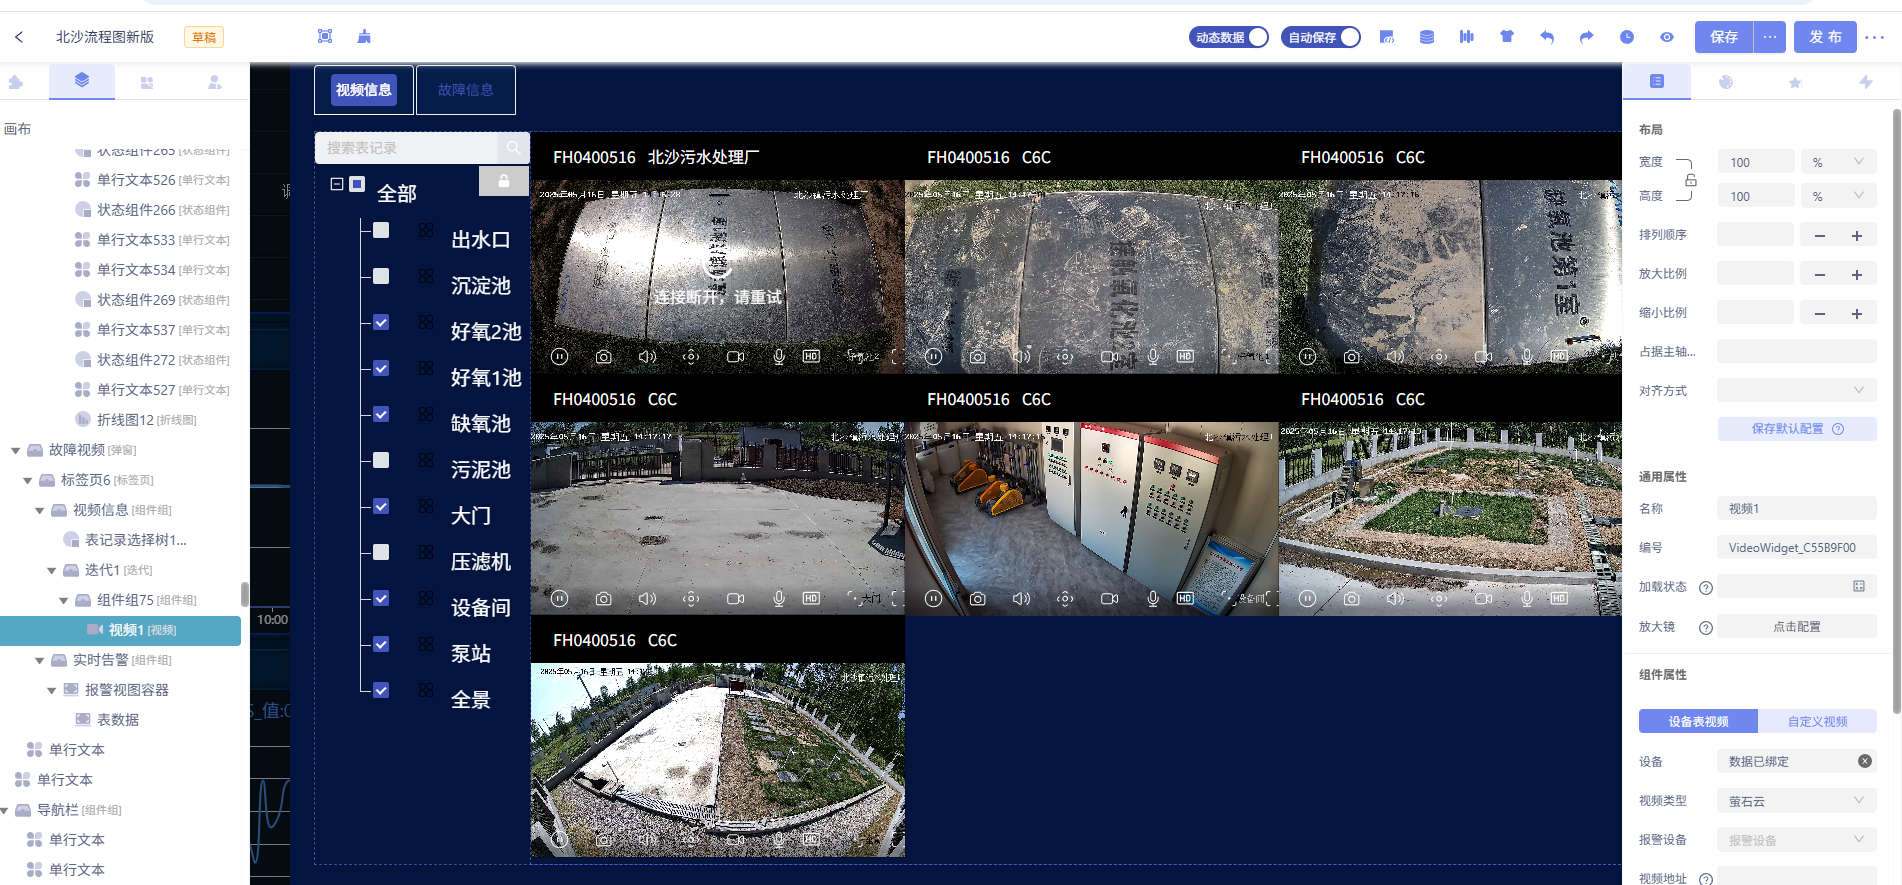Collapse the 全部 tree node
The width and height of the screenshot is (1902, 885).
[x=337, y=184]
